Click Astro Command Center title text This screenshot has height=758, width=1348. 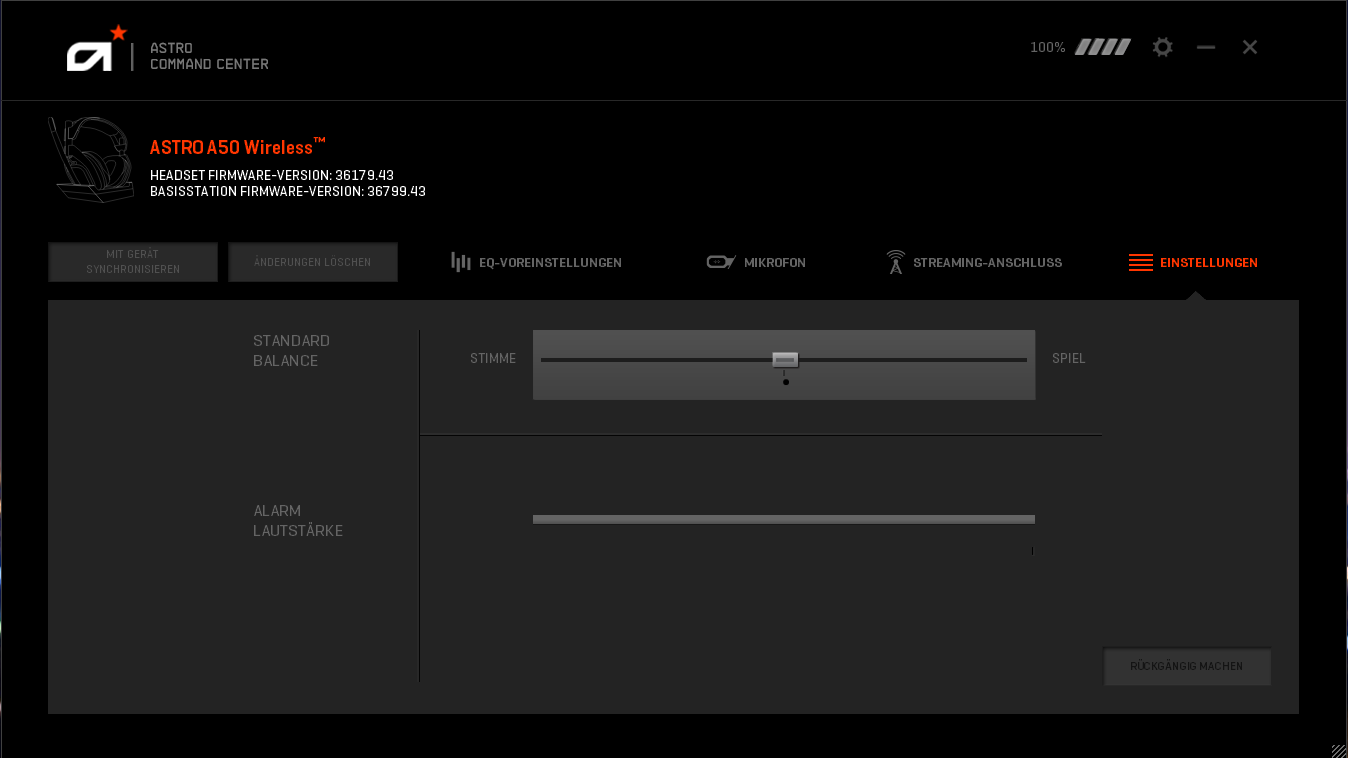(209, 56)
